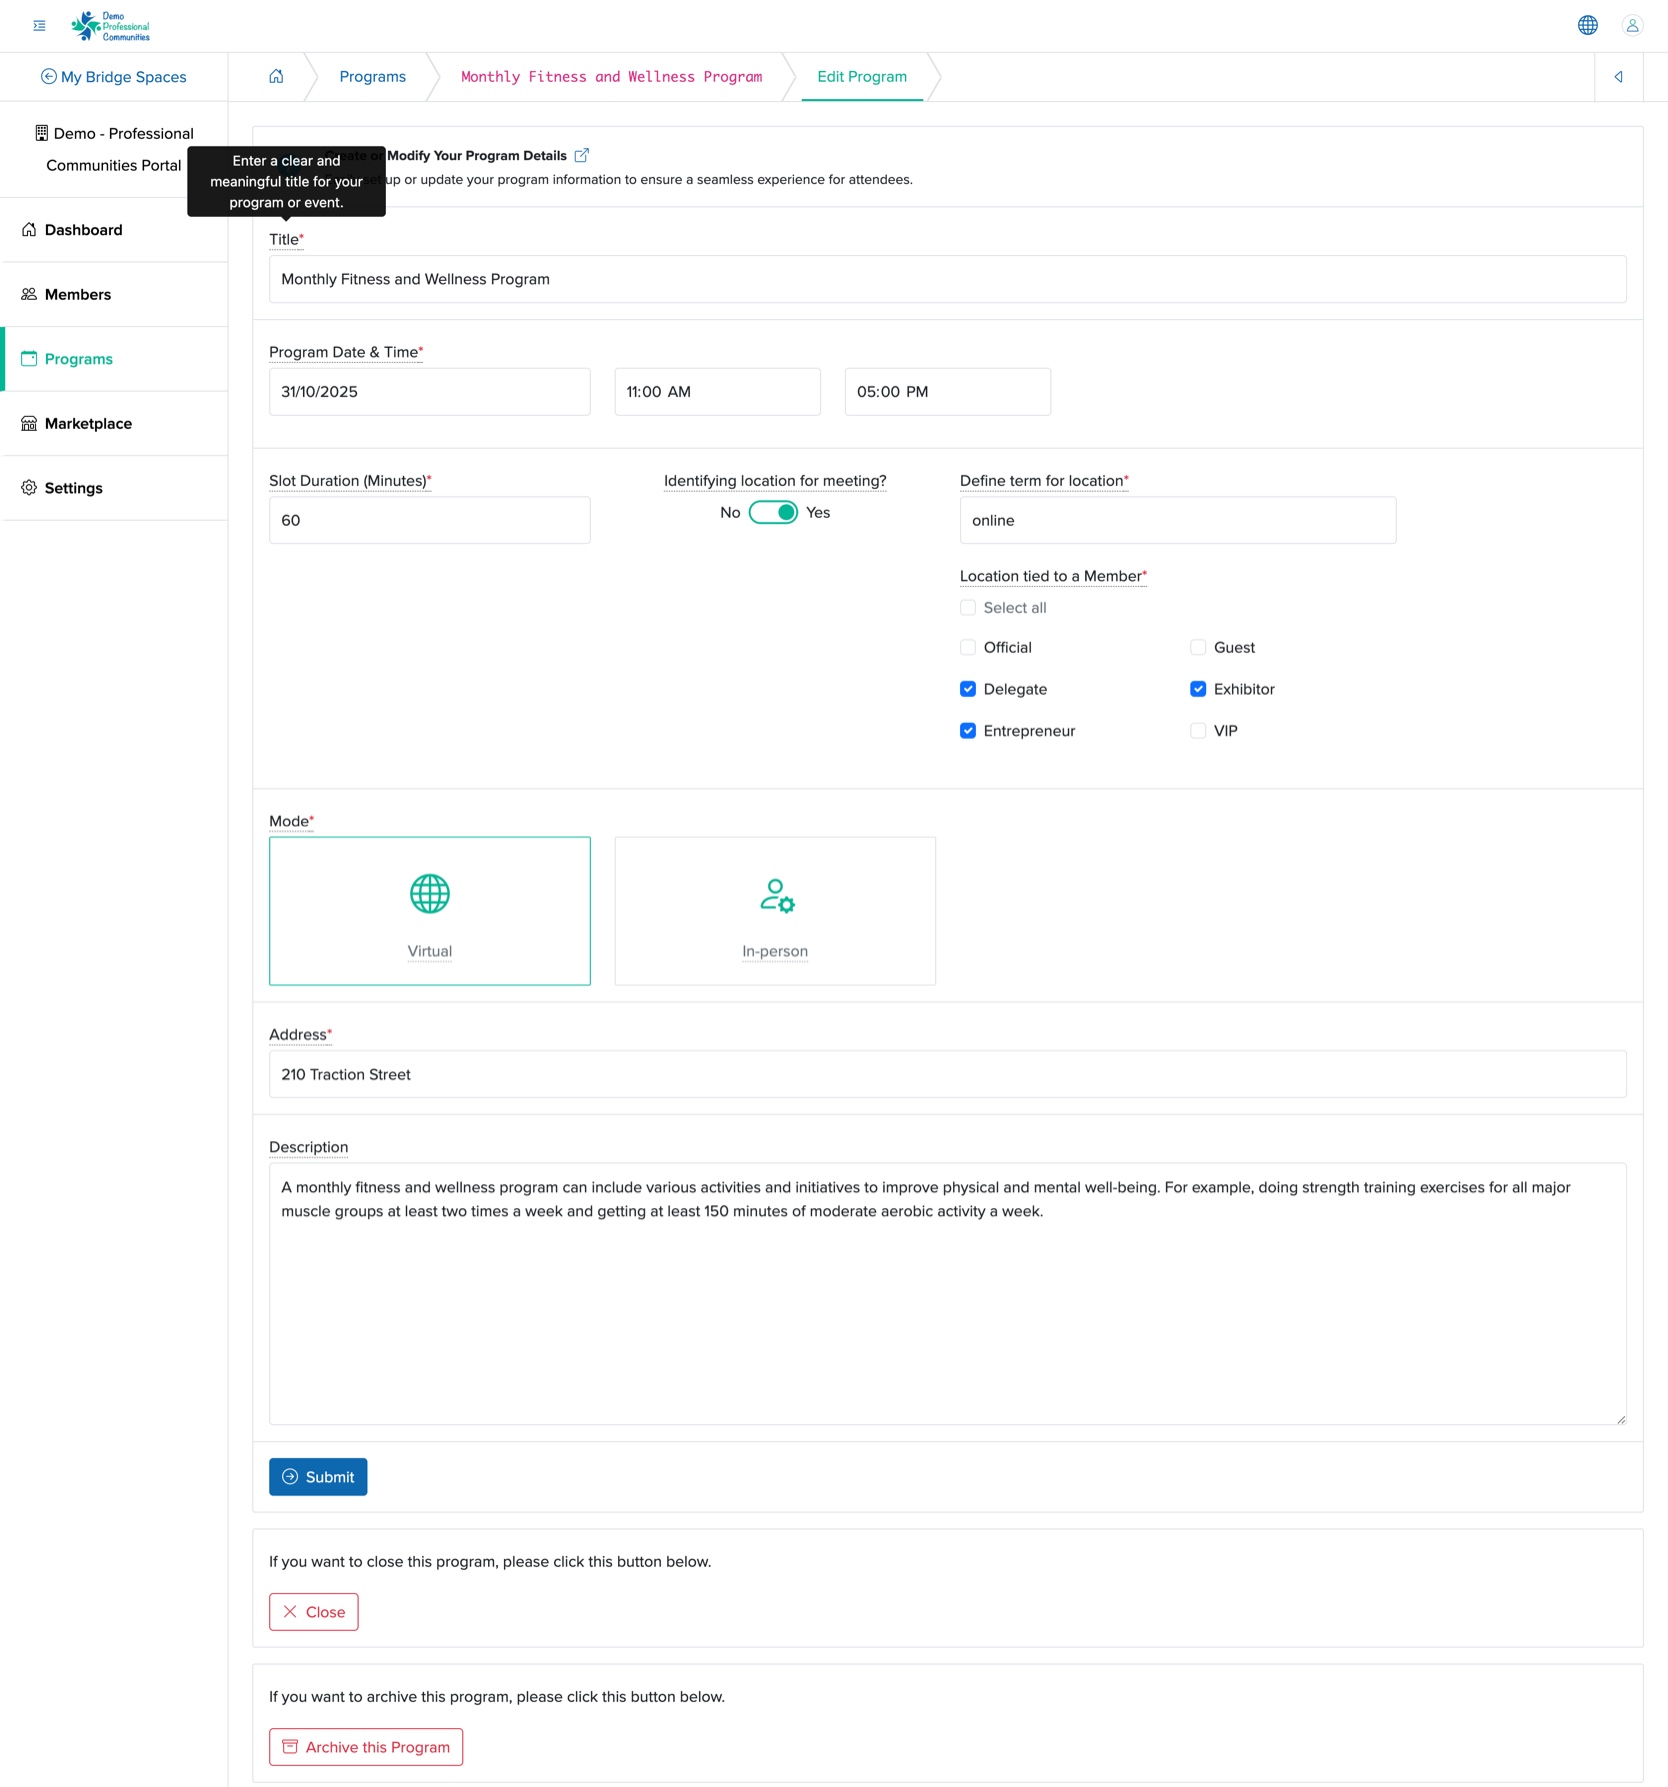Click the Demo Professional Communities logo
The height and width of the screenshot is (1787, 1668).
[x=110, y=26]
